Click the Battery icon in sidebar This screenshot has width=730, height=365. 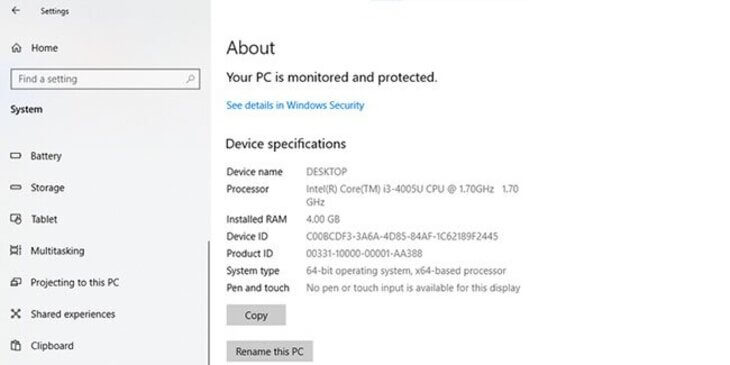16,155
